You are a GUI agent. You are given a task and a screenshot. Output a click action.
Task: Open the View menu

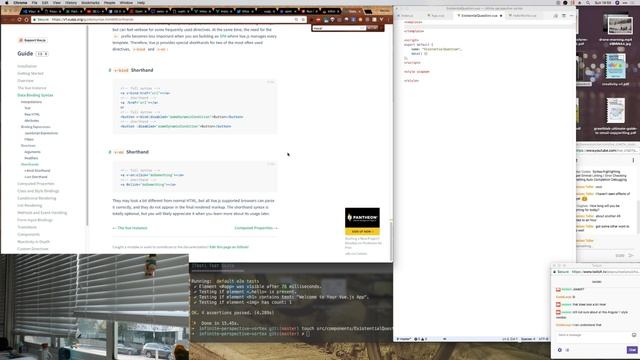[57, 2]
